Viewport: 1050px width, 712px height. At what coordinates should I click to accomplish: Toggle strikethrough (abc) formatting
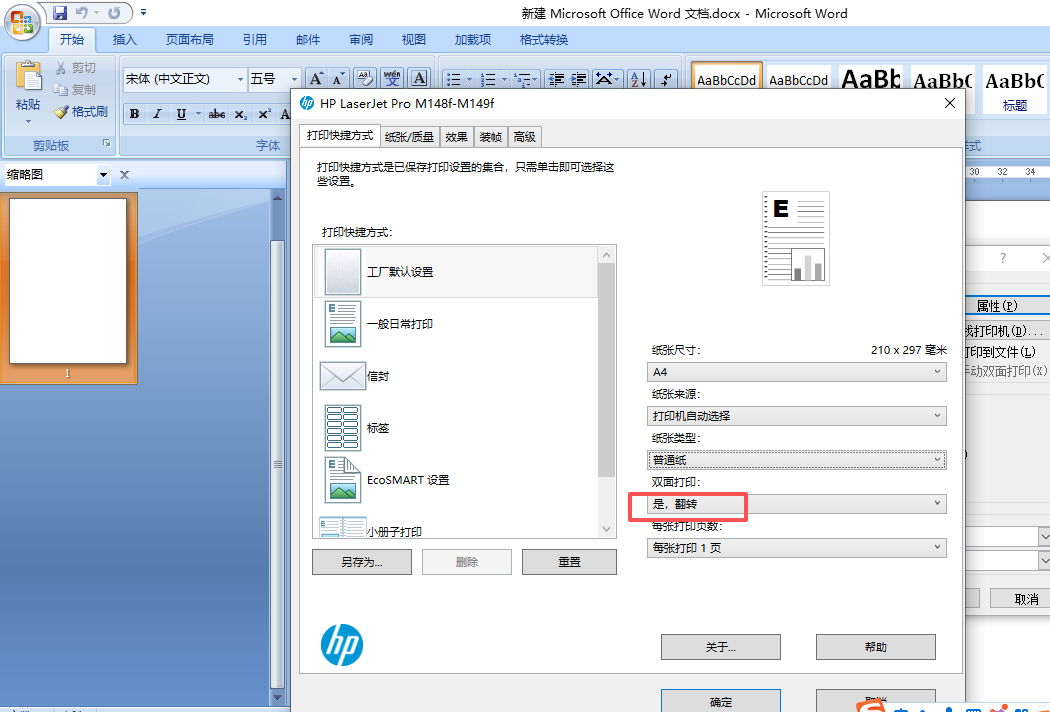(216, 114)
